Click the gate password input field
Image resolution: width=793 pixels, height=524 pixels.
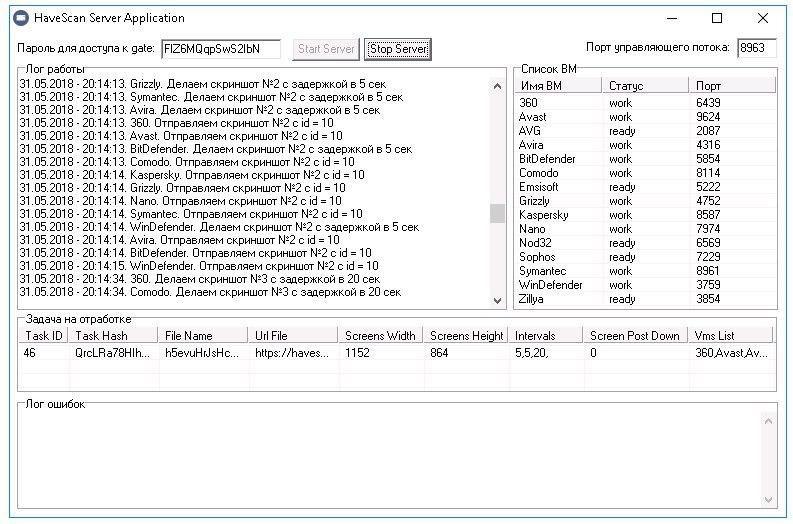(220, 49)
